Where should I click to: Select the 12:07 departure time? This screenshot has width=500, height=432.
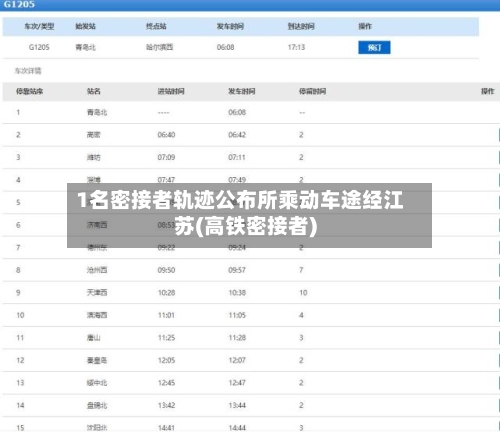point(237,360)
